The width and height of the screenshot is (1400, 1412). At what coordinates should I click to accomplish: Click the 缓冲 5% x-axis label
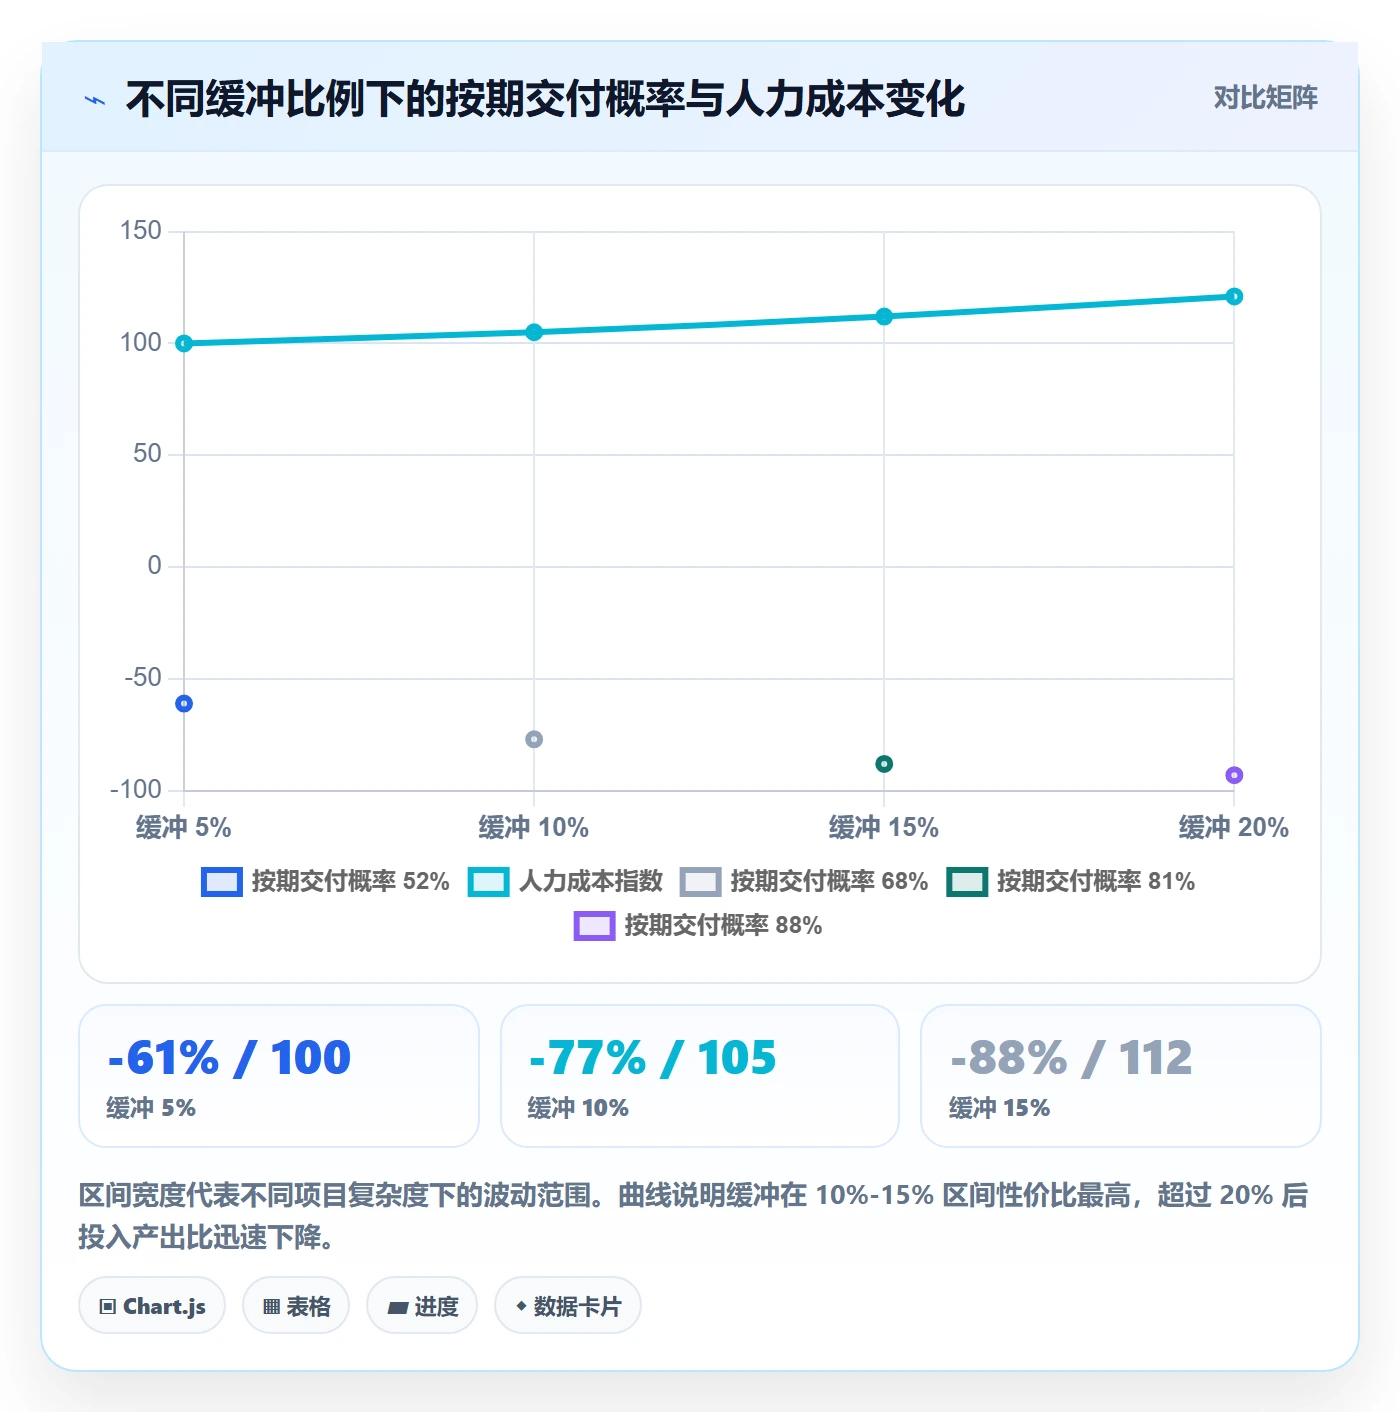(x=184, y=828)
